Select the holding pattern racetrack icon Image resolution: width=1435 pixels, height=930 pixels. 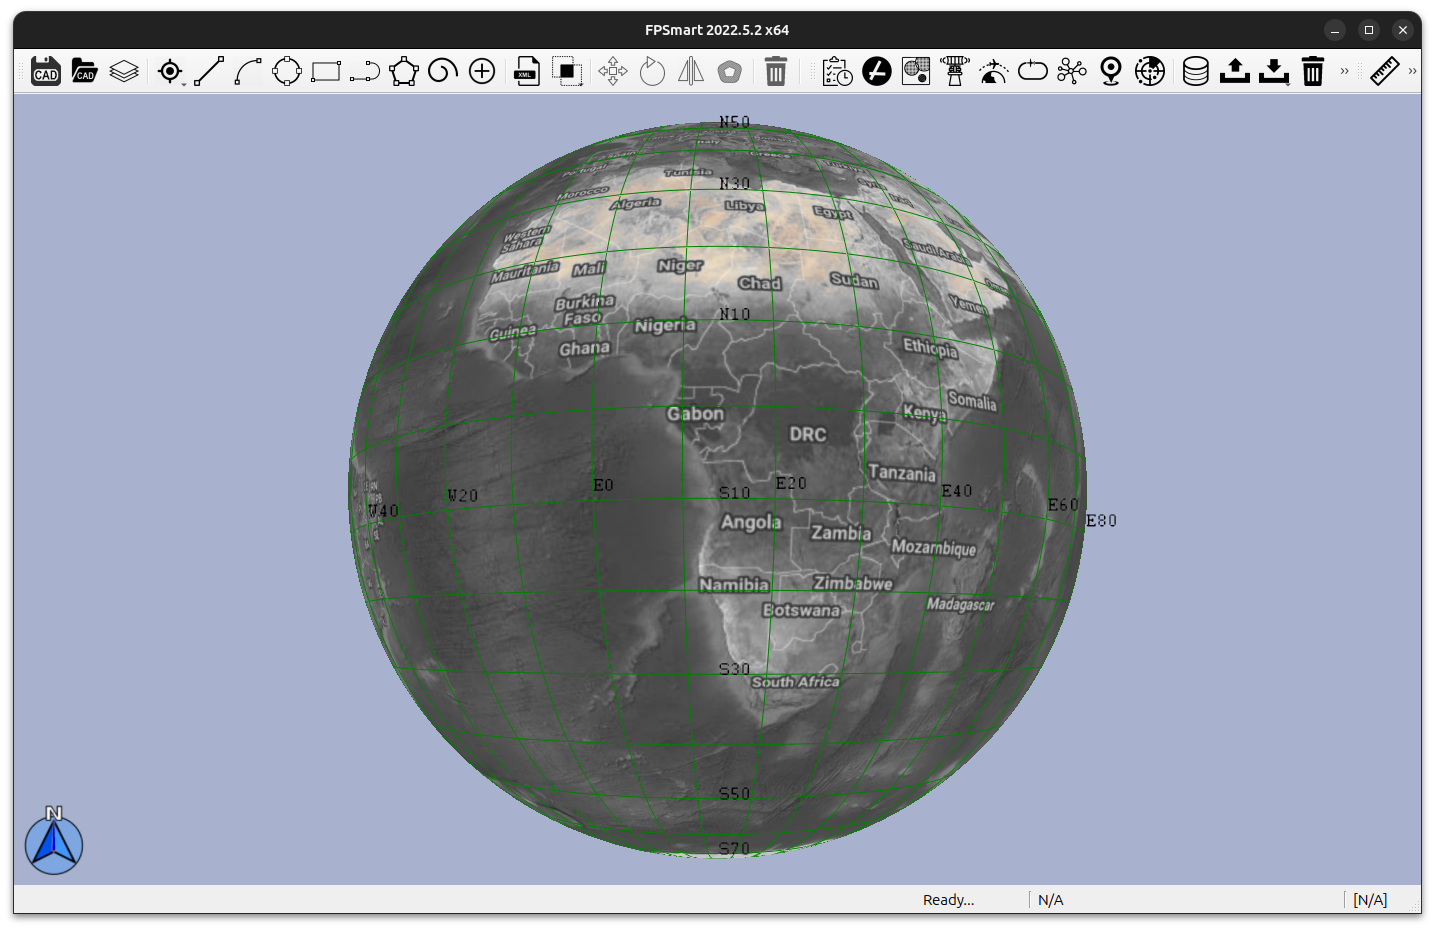coord(1033,71)
